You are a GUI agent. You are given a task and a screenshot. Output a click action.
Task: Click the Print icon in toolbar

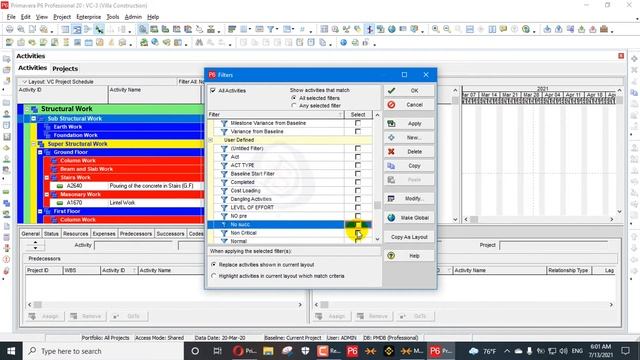(x=9, y=29)
